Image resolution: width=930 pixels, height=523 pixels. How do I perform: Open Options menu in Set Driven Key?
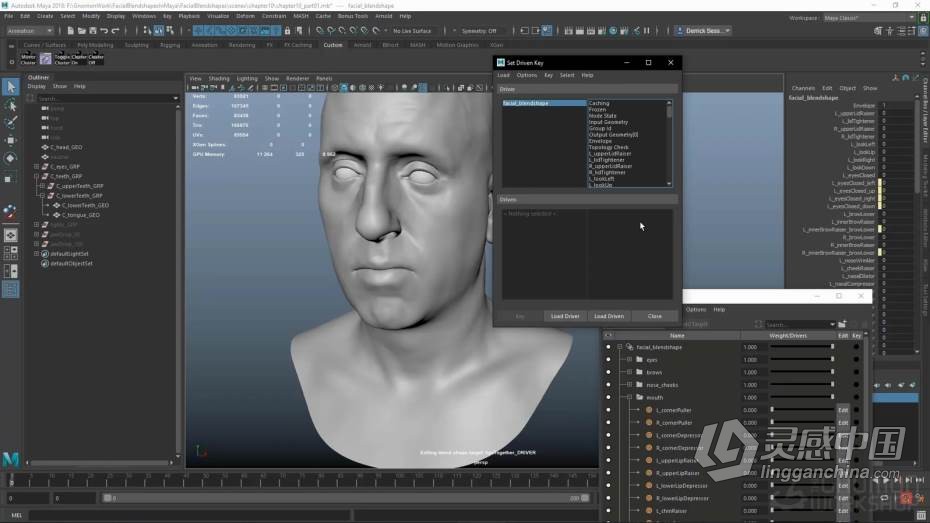pos(526,75)
